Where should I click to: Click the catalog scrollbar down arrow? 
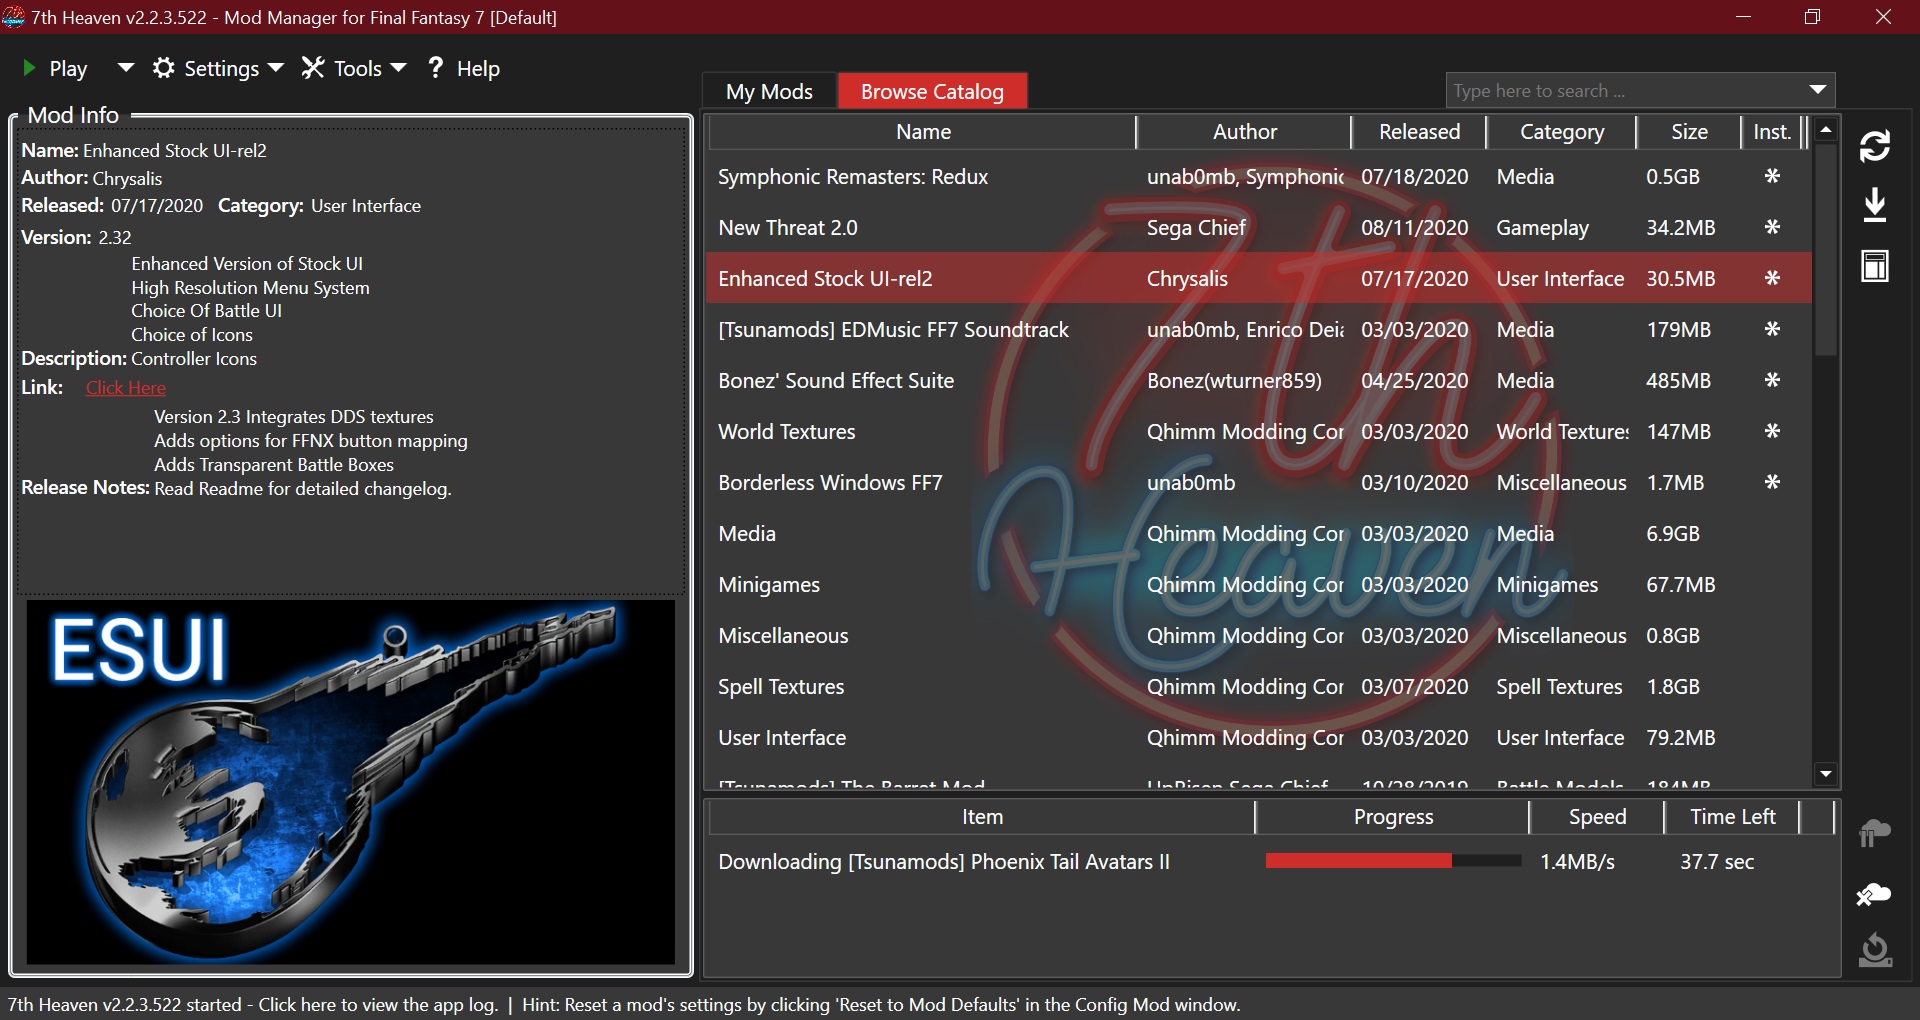click(x=1826, y=774)
